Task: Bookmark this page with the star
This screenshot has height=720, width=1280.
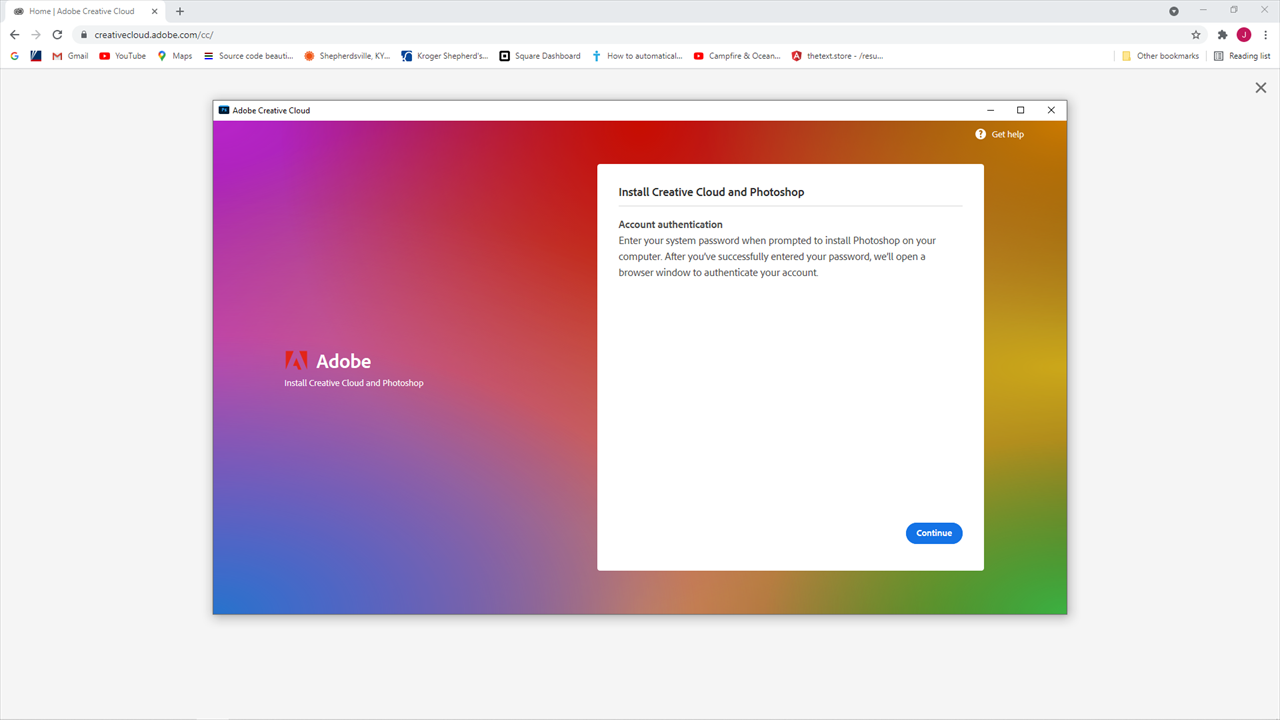Action: [x=1196, y=34]
